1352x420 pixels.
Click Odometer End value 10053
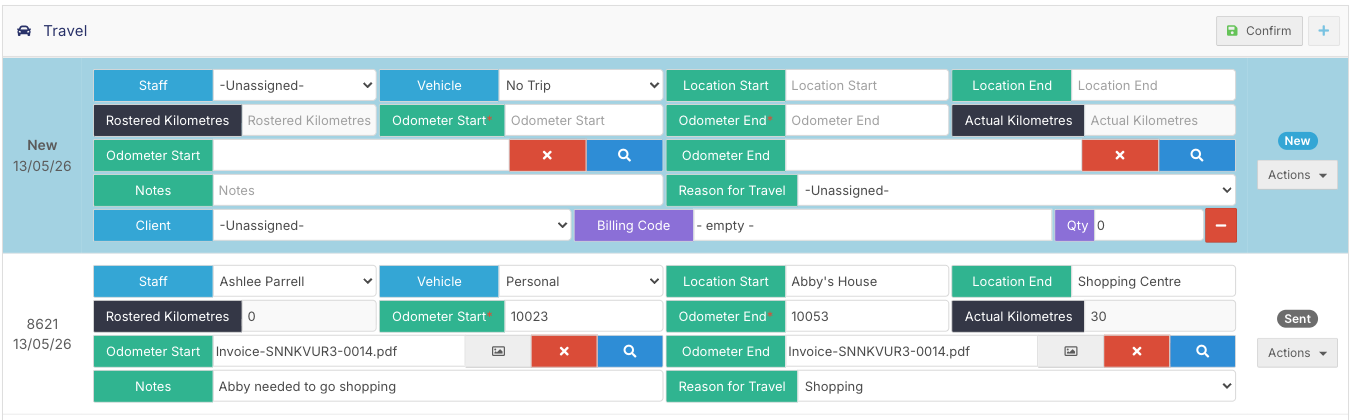(866, 317)
